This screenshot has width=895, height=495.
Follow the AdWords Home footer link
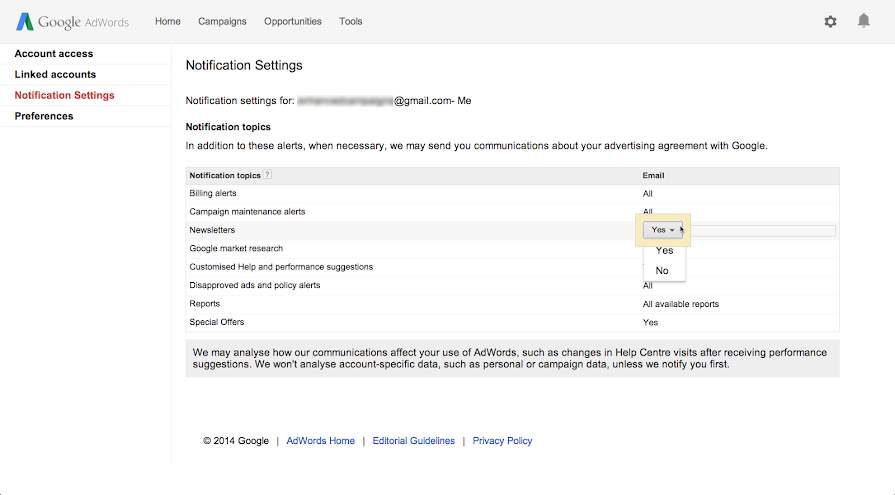[320, 441]
